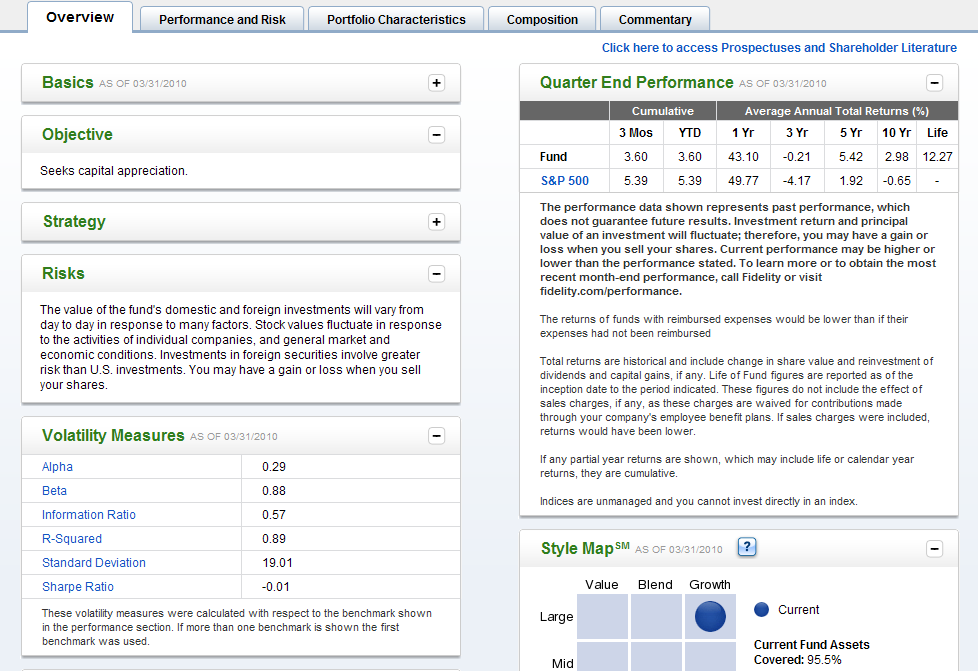The height and width of the screenshot is (671, 978).
Task: Switch to Performance and Risk tab
Action: click(222, 19)
